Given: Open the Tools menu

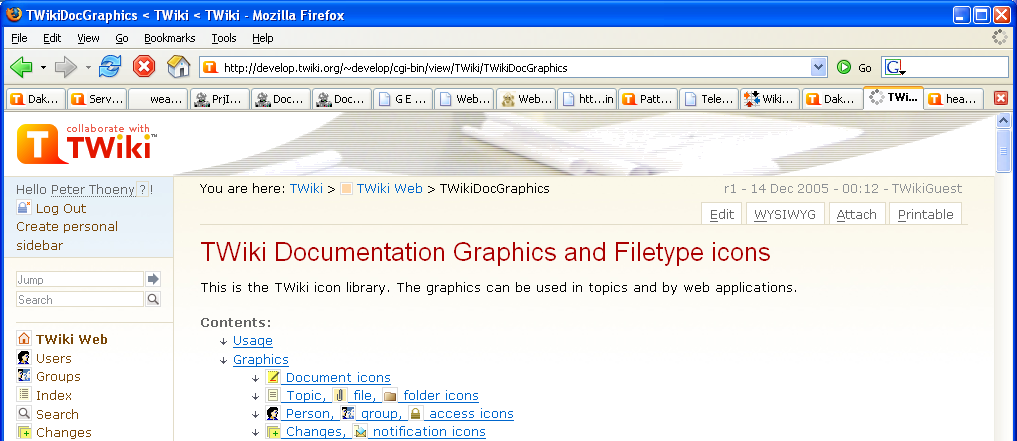Looking at the screenshot, I should point(223,38).
